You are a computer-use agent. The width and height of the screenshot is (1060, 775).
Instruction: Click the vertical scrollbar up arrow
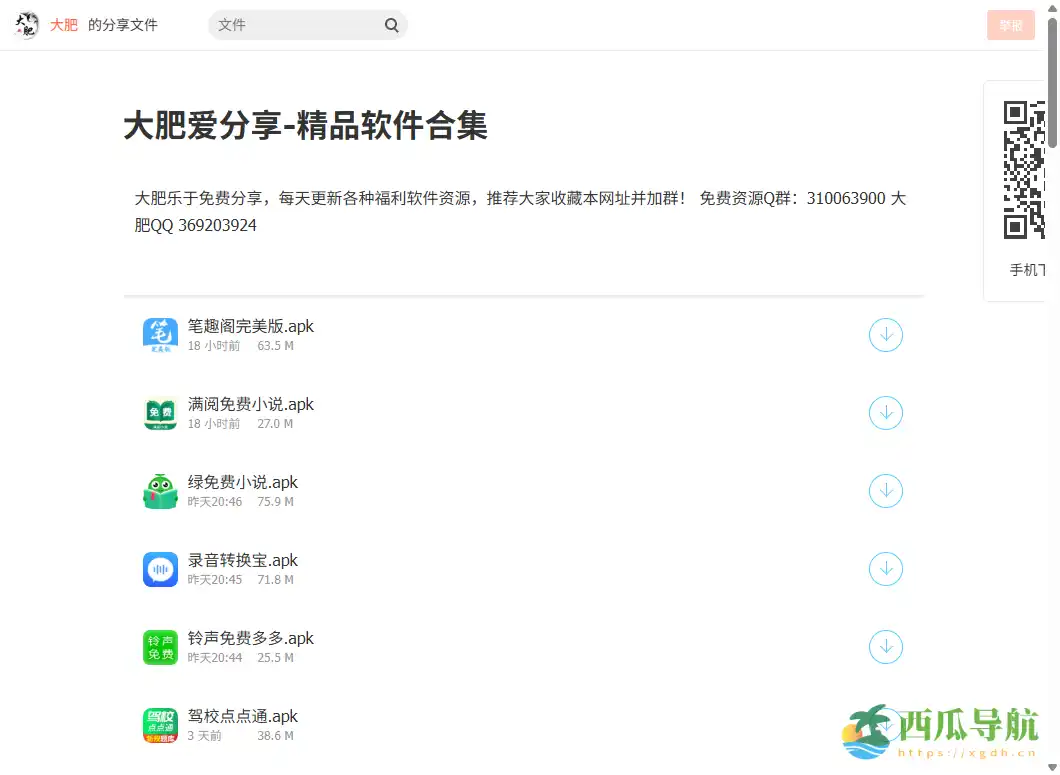click(1053, 7)
